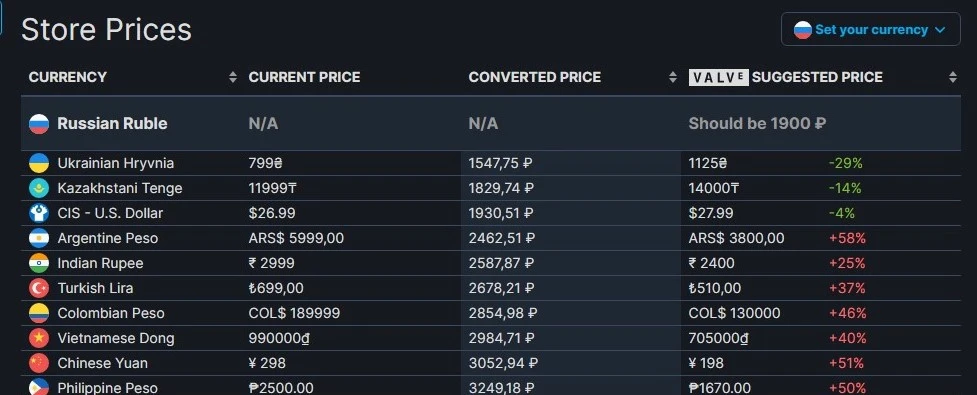This screenshot has width=977, height=395.
Task: Click the Ukrainian Hryvnia flag icon
Action: coord(39,163)
